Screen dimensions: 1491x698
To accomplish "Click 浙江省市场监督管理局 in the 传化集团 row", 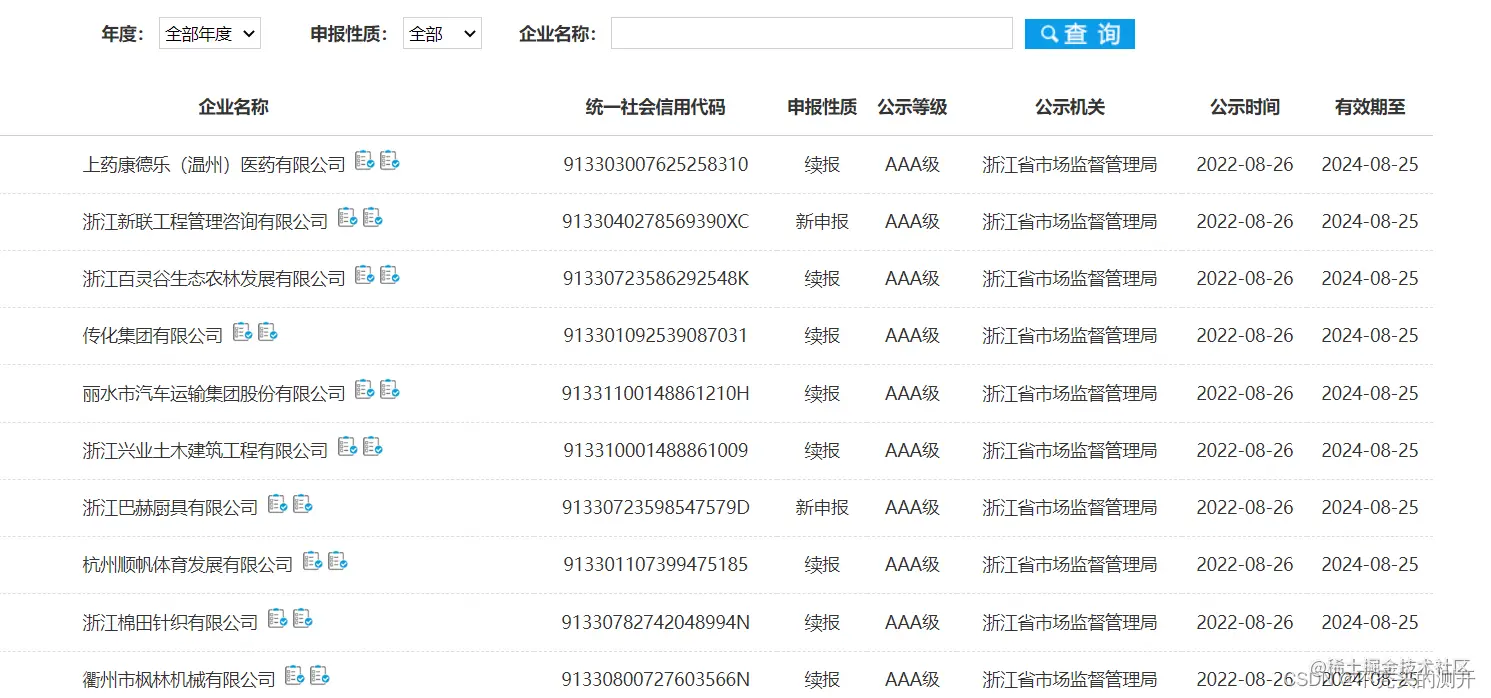I will coord(1070,336).
